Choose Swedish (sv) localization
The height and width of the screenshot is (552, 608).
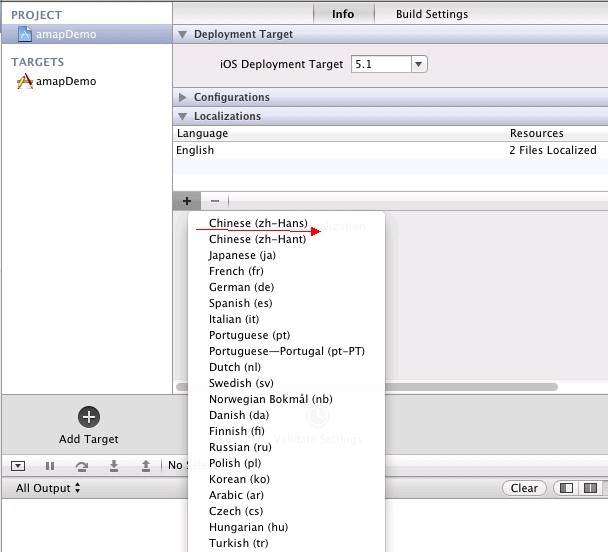tap(286, 383)
